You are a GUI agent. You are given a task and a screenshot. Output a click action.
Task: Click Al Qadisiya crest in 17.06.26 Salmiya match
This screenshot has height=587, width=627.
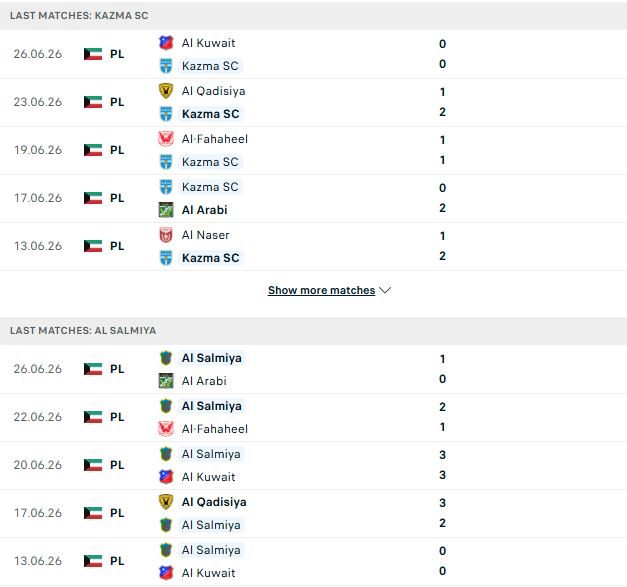pyautogui.click(x=166, y=502)
